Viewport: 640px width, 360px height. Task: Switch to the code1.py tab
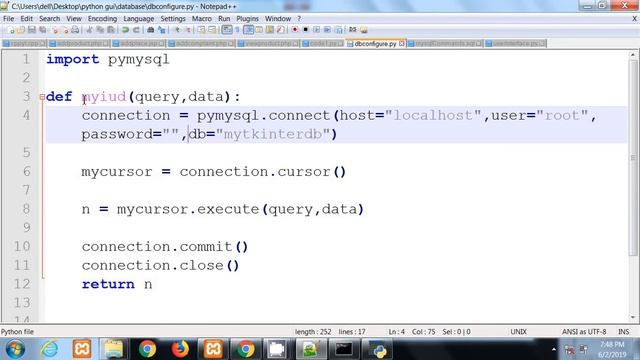pos(323,43)
